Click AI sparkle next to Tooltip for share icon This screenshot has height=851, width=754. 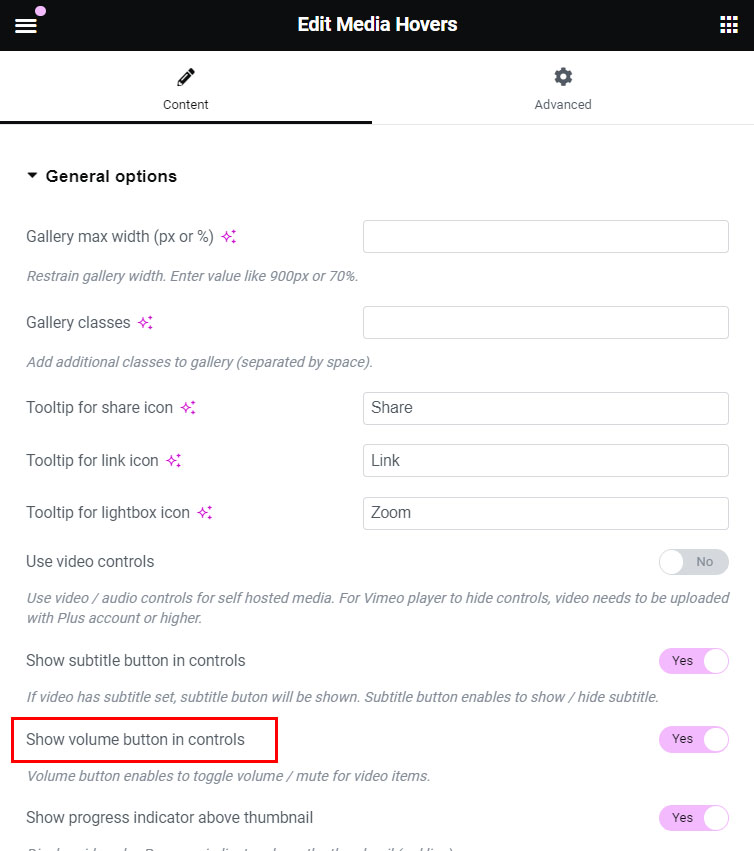[188, 408]
